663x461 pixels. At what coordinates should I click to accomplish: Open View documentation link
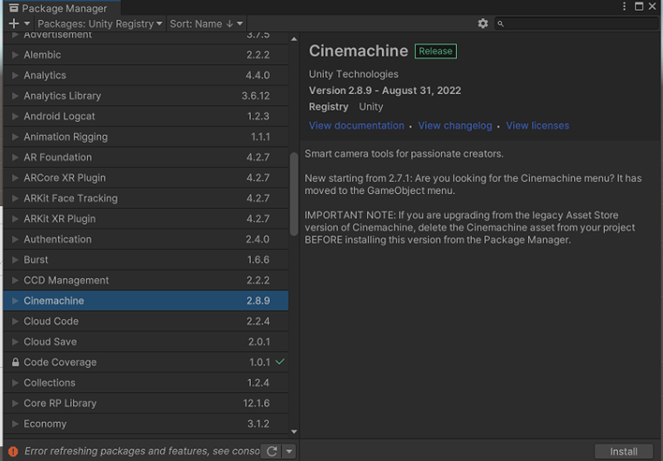pyautogui.click(x=356, y=126)
